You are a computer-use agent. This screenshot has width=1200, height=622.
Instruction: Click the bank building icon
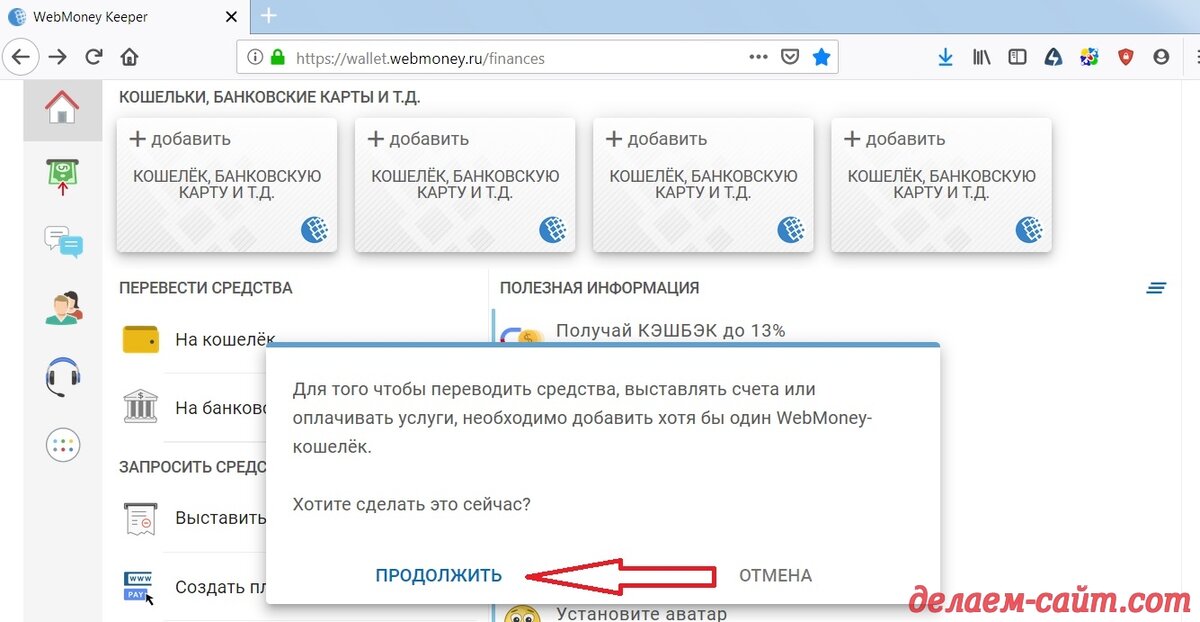click(141, 407)
